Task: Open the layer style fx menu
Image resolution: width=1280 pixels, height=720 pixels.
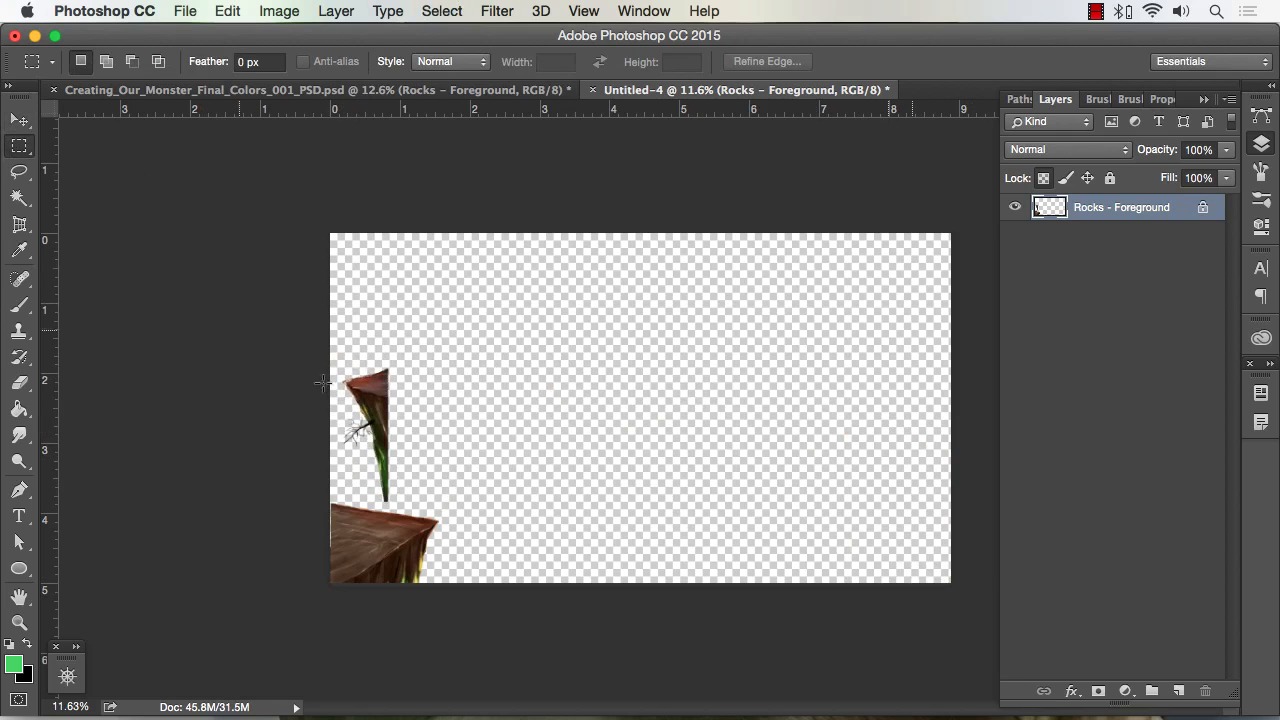Action: pos(1071,691)
